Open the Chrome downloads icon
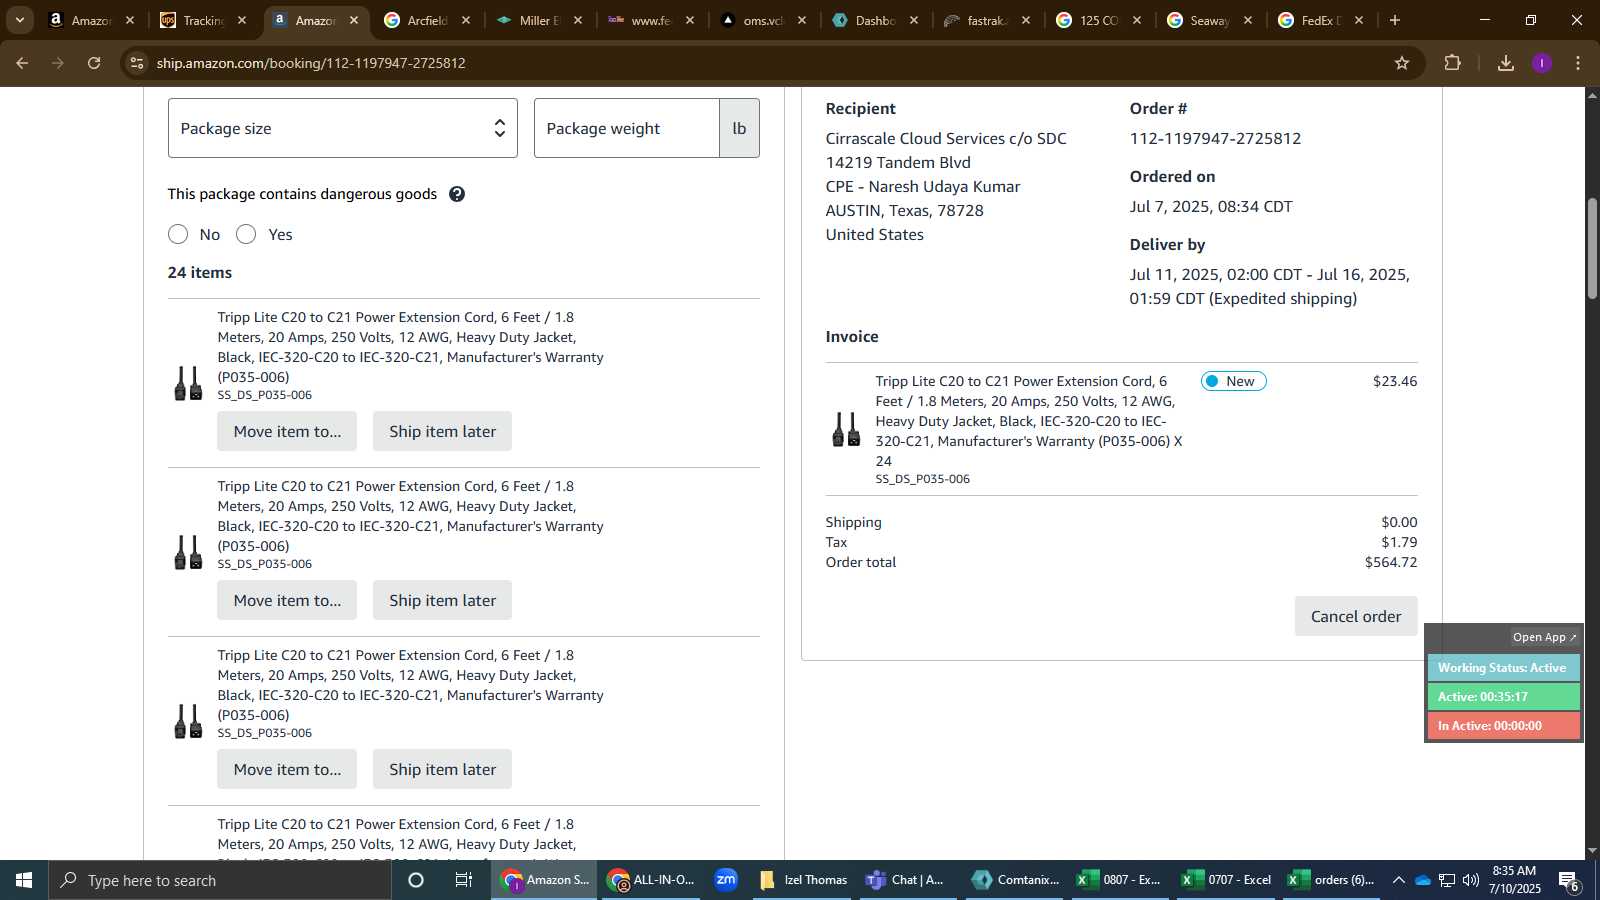Image resolution: width=1600 pixels, height=900 pixels. pyautogui.click(x=1506, y=63)
